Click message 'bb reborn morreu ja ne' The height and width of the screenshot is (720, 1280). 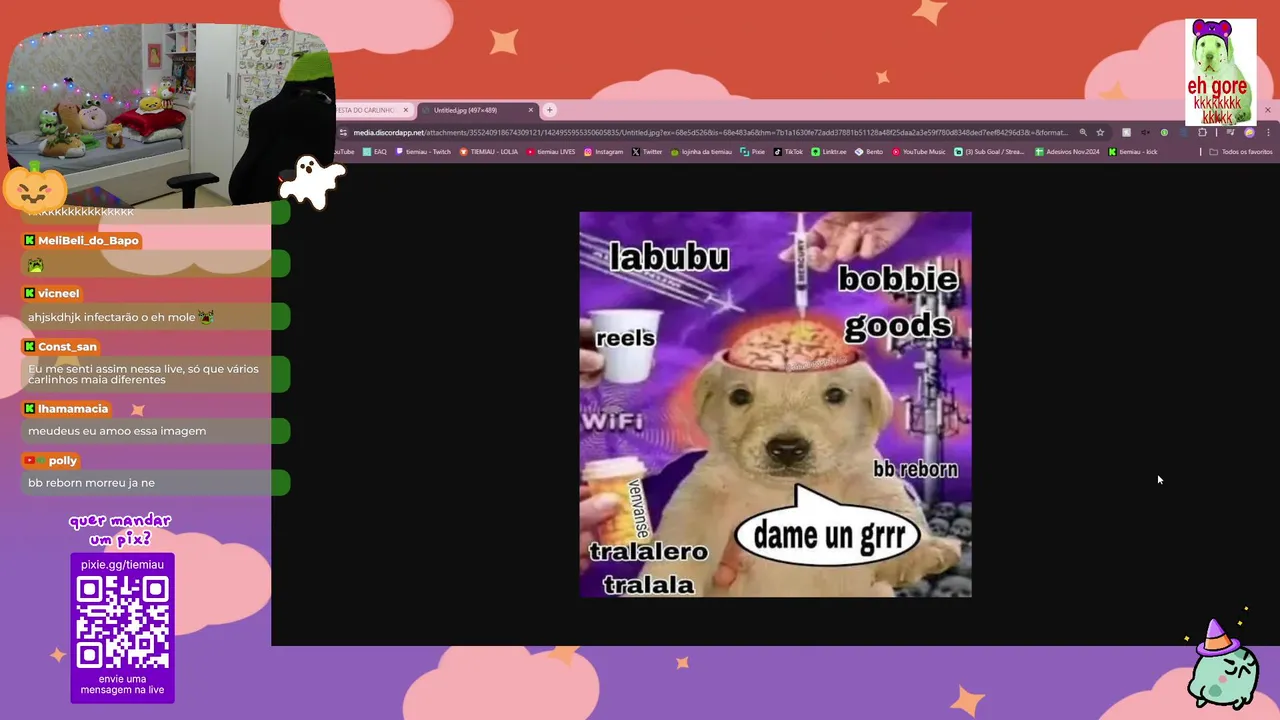[x=91, y=483]
